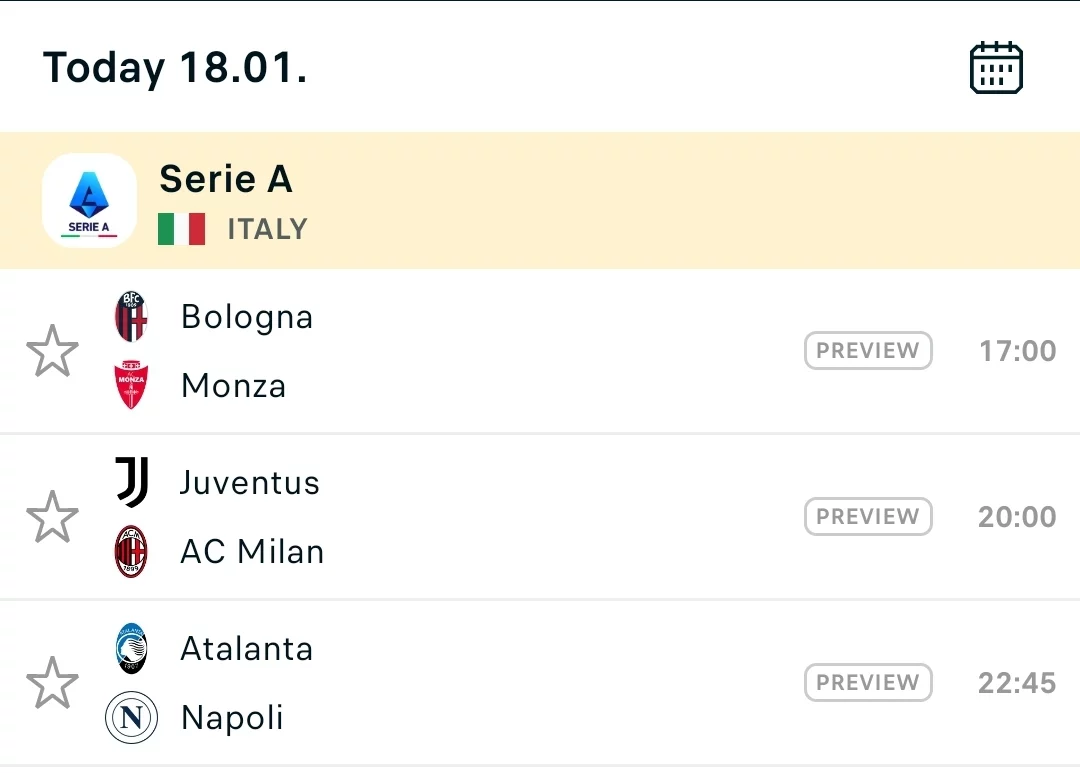Viewport: 1080px width, 773px height.
Task: Tap the Napoli club crest
Action: 131,717
